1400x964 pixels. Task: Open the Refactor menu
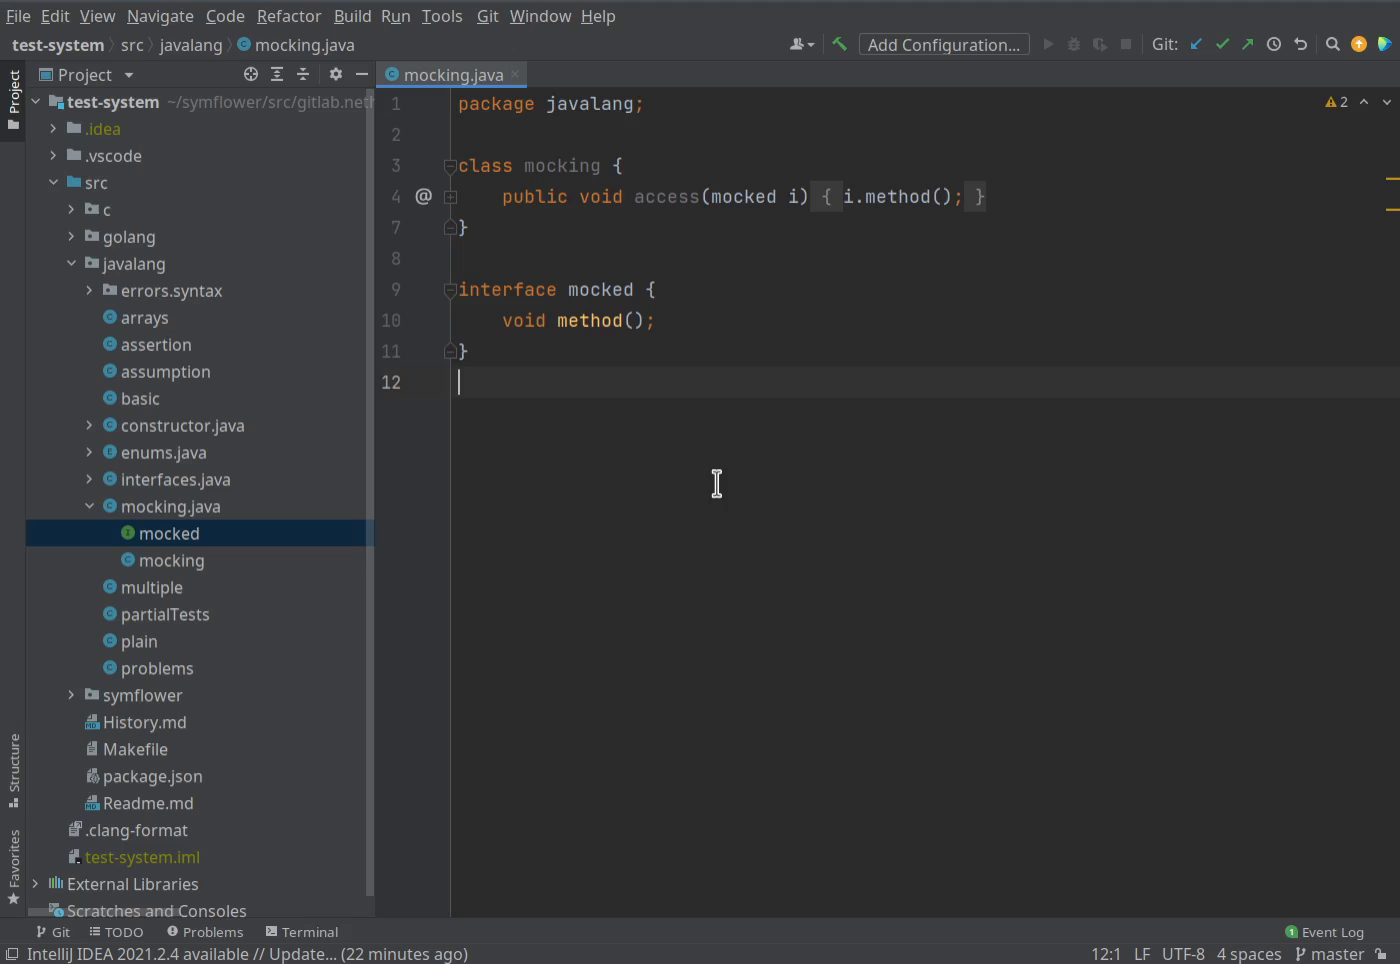pos(289,16)
